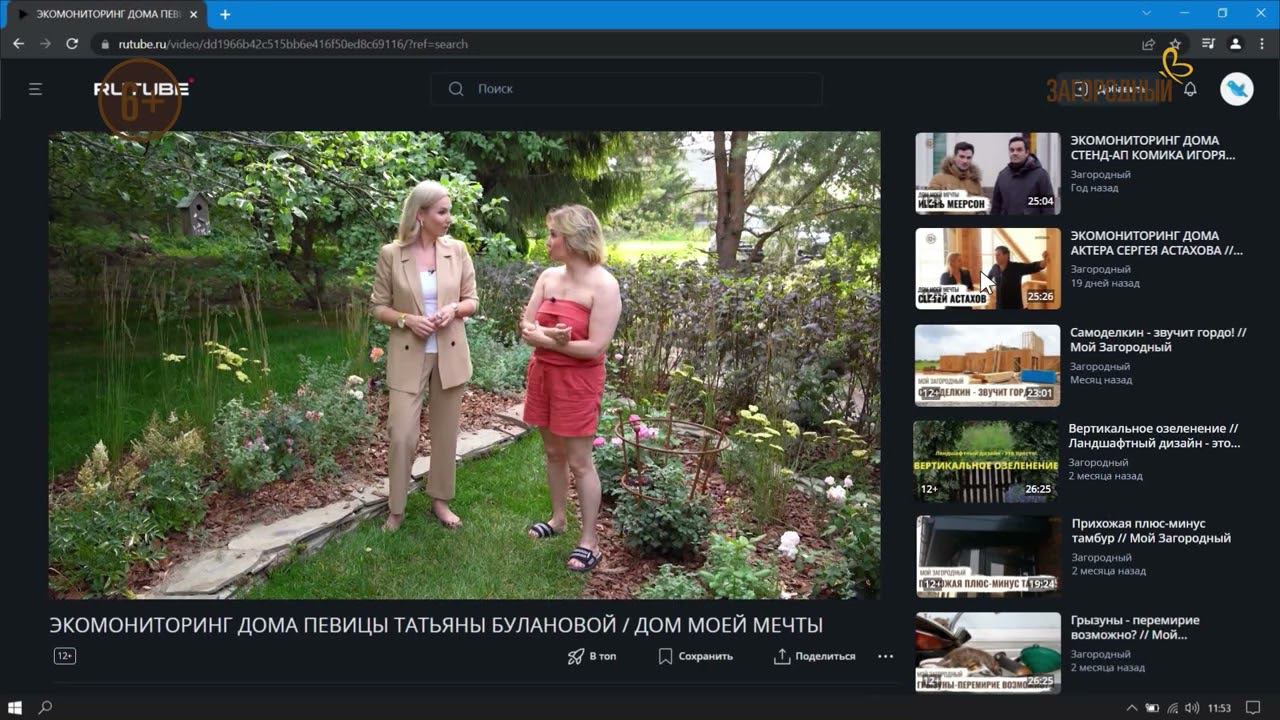The image size is (1280, 720).
Task: Focus the Поиск search field
Action: point(626,89)
